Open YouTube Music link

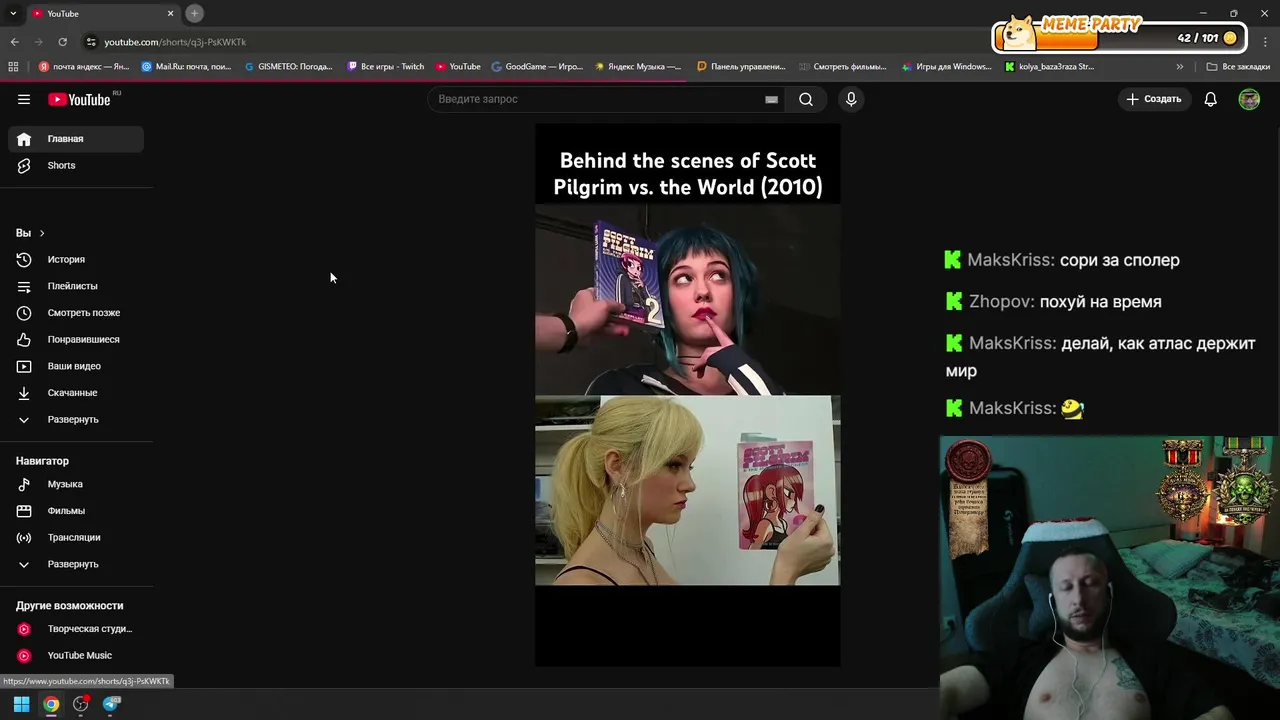76,655
